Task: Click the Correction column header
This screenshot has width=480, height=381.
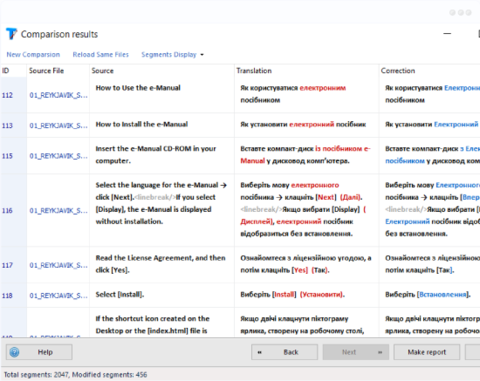Action: pos(430,71)
